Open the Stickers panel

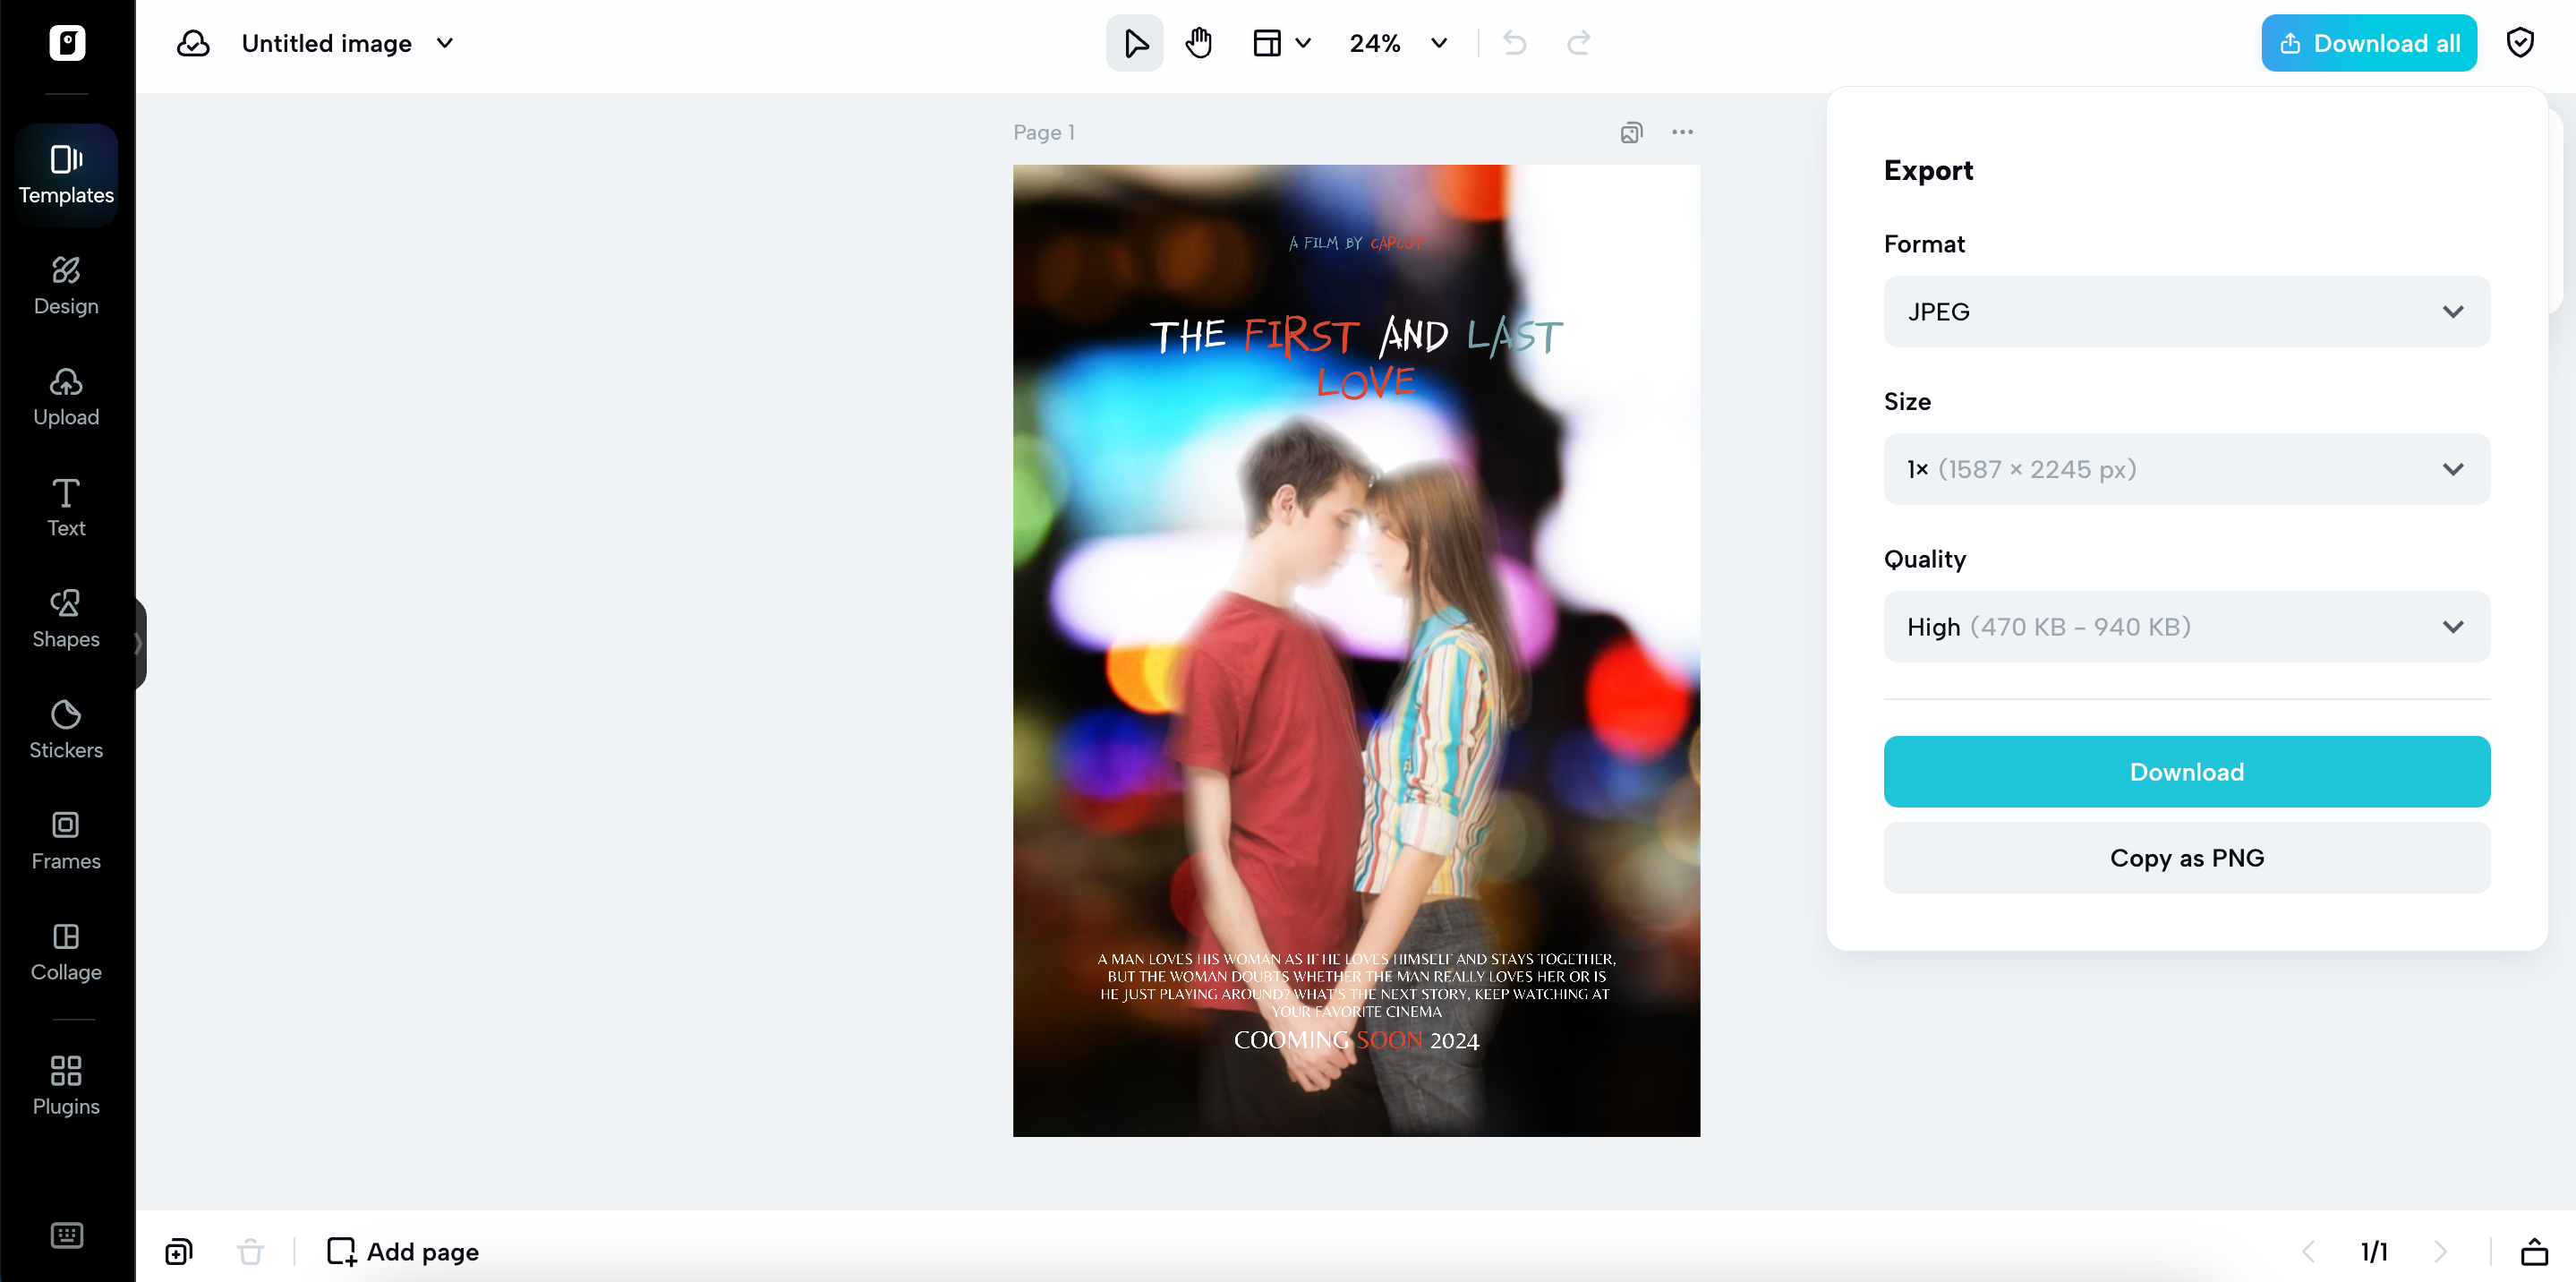click(x=65, y=729)
